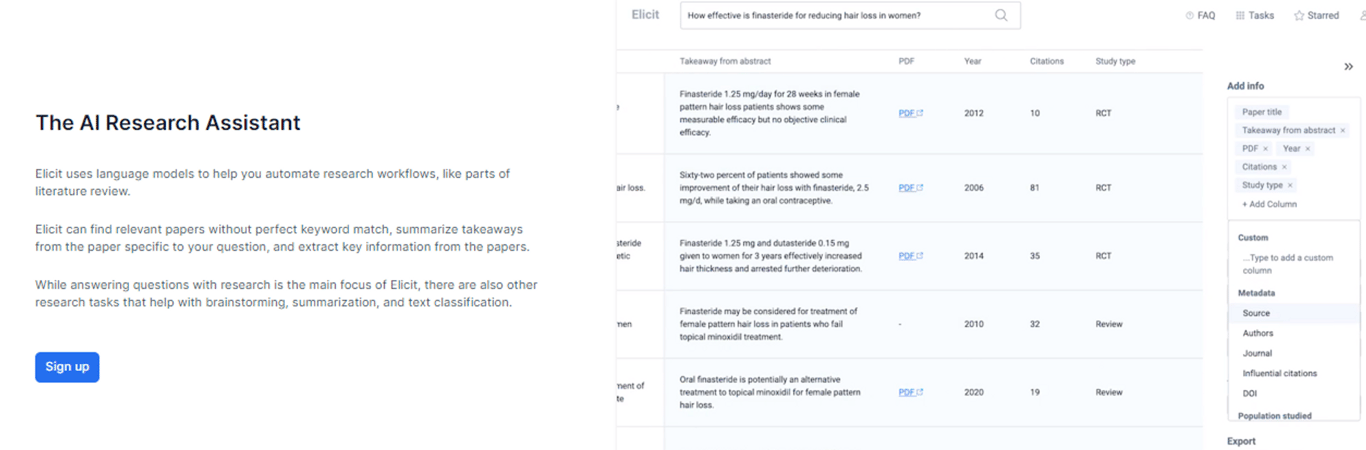This screenshot has width=1366, height=450.
Task: Collapse the sidebar with double chevron
Action: (x=1348, y=67)
